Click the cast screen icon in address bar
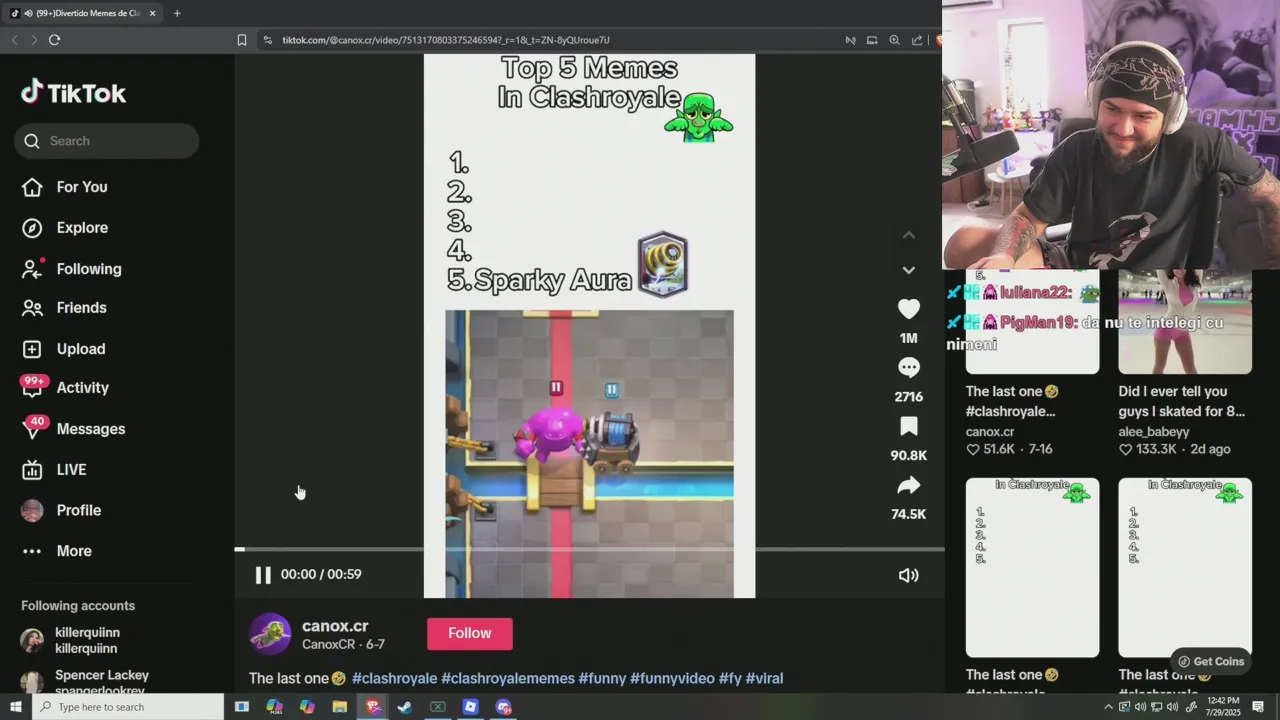1280x720 pixels. click(872, 40)
